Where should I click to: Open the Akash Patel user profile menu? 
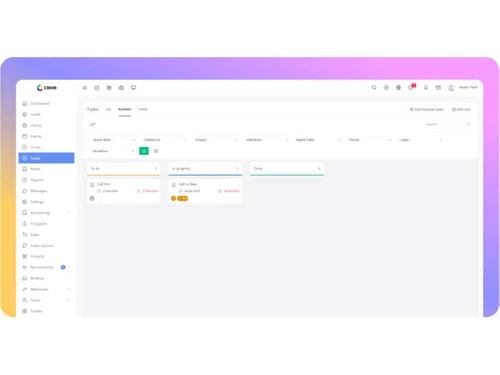[x=463, y=87]
